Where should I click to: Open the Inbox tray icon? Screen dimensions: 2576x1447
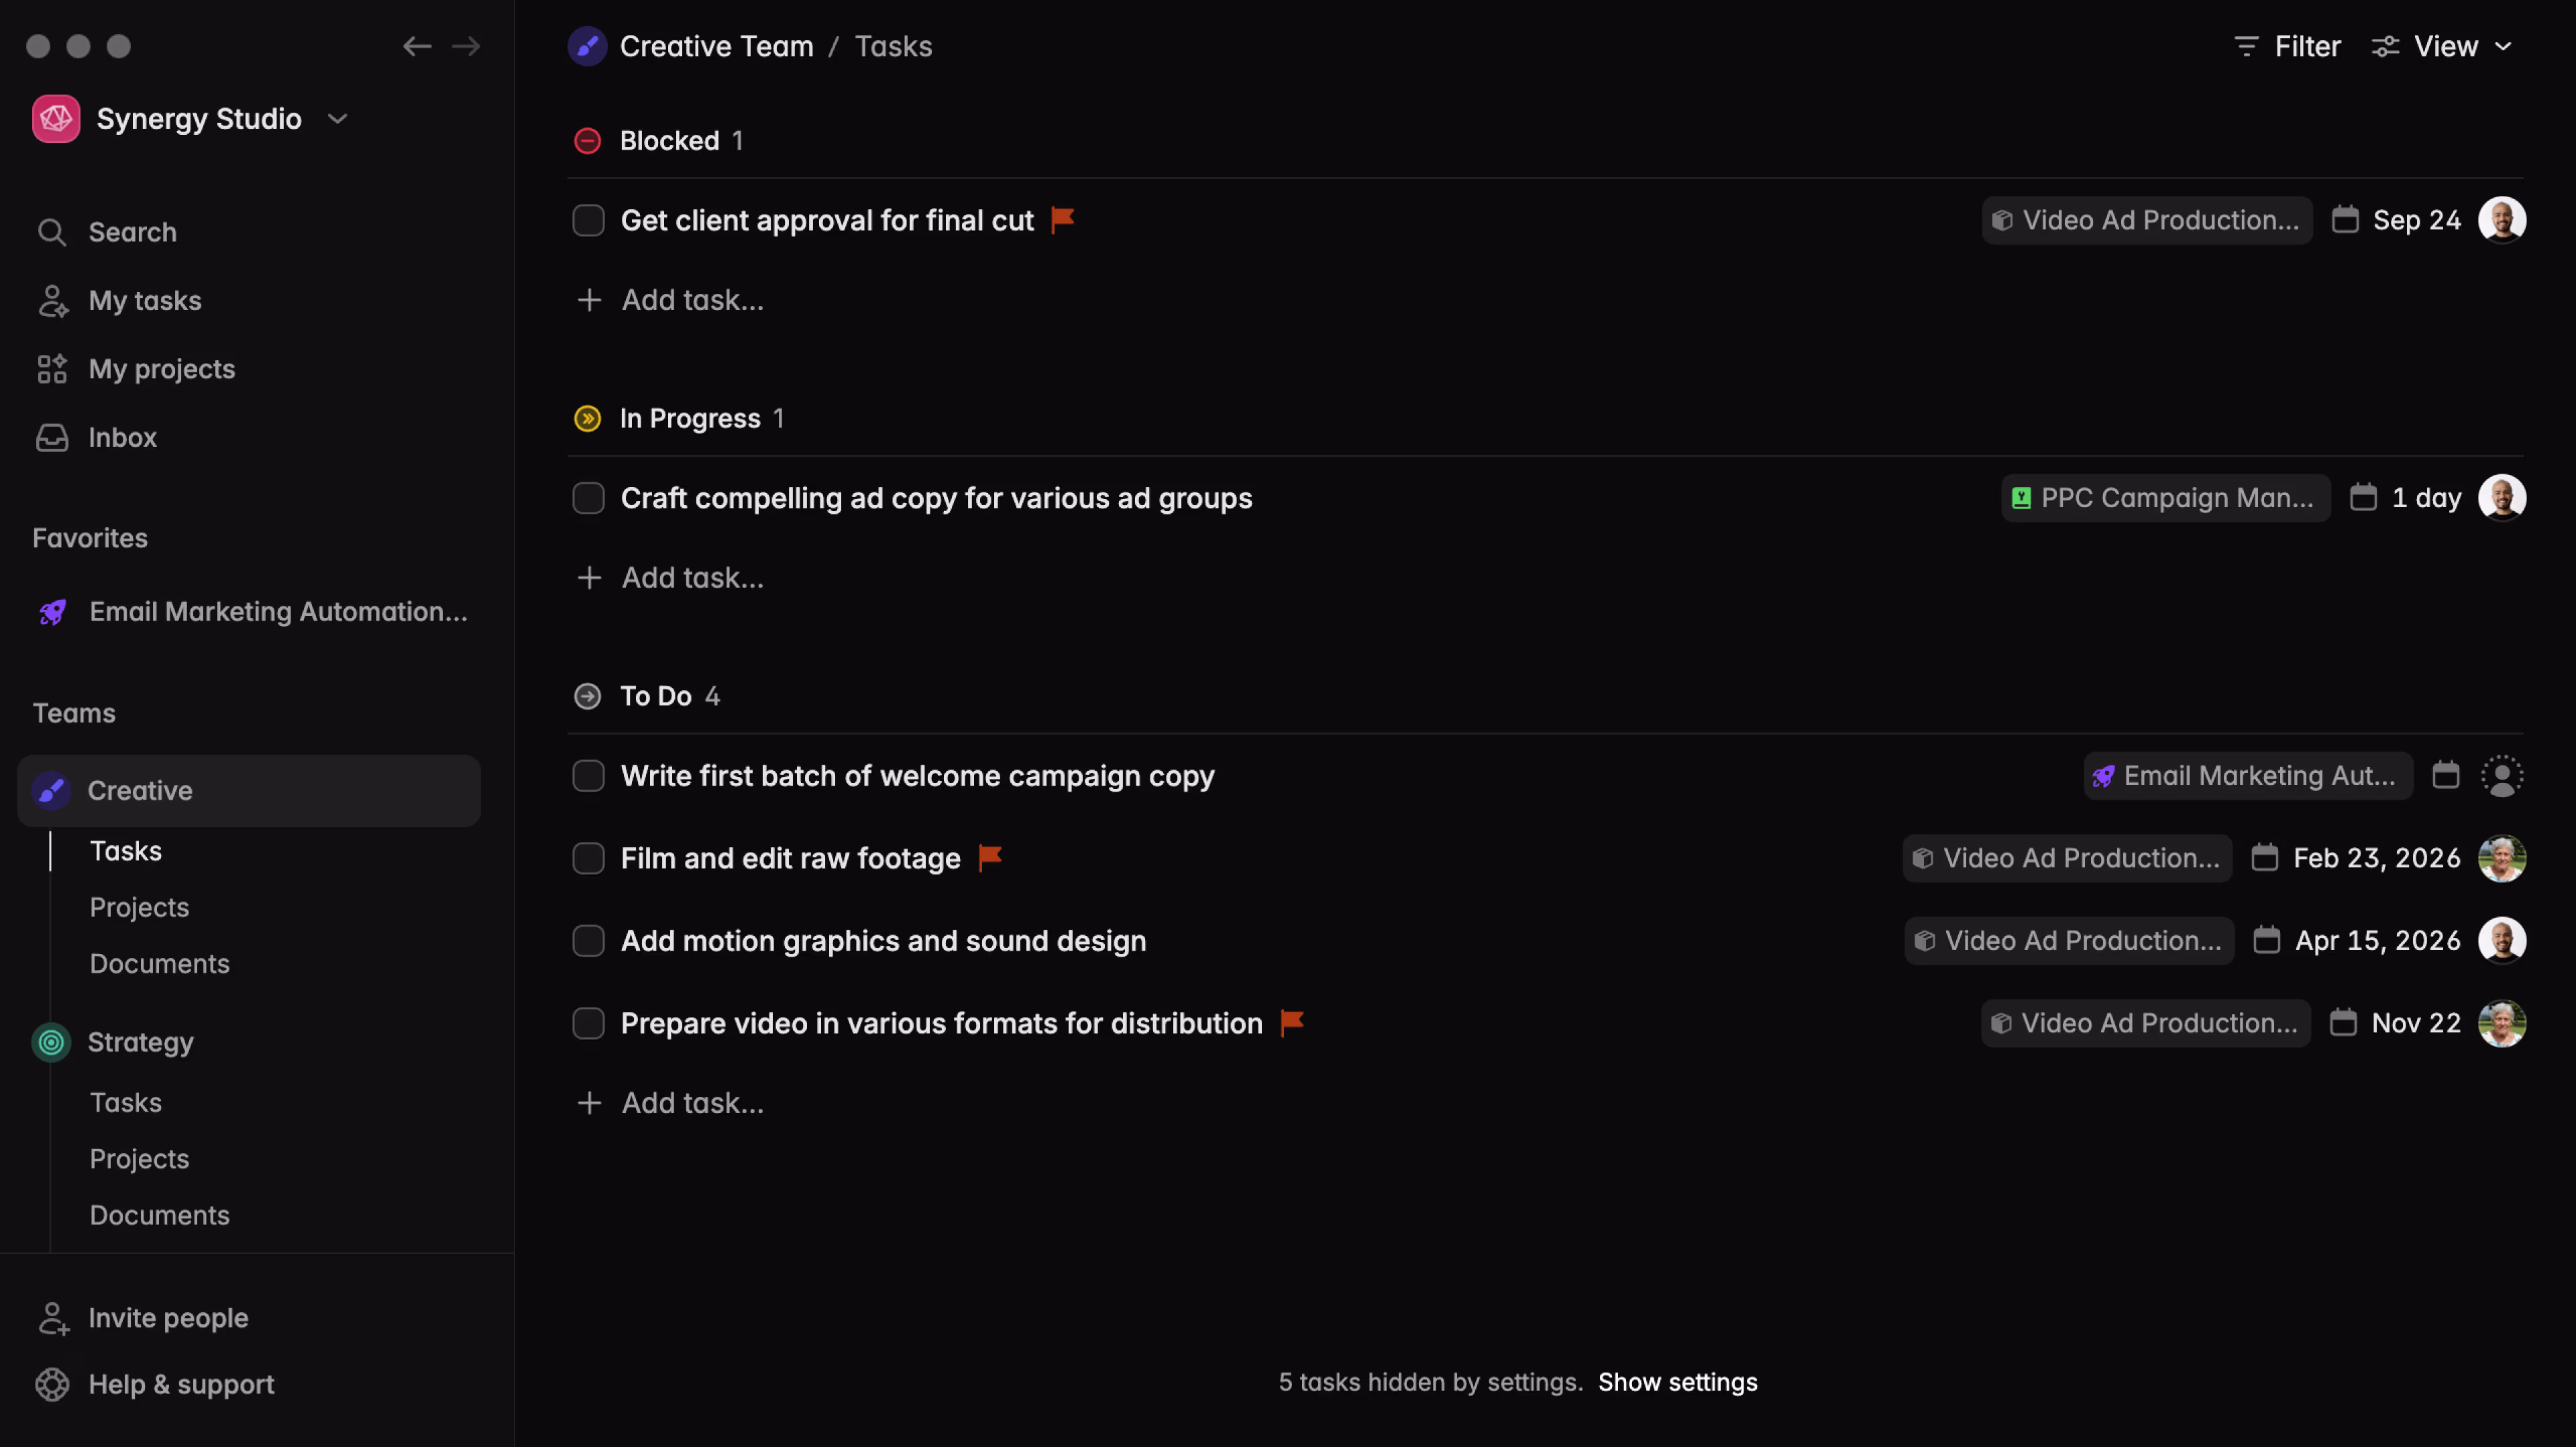pos(52,438)
